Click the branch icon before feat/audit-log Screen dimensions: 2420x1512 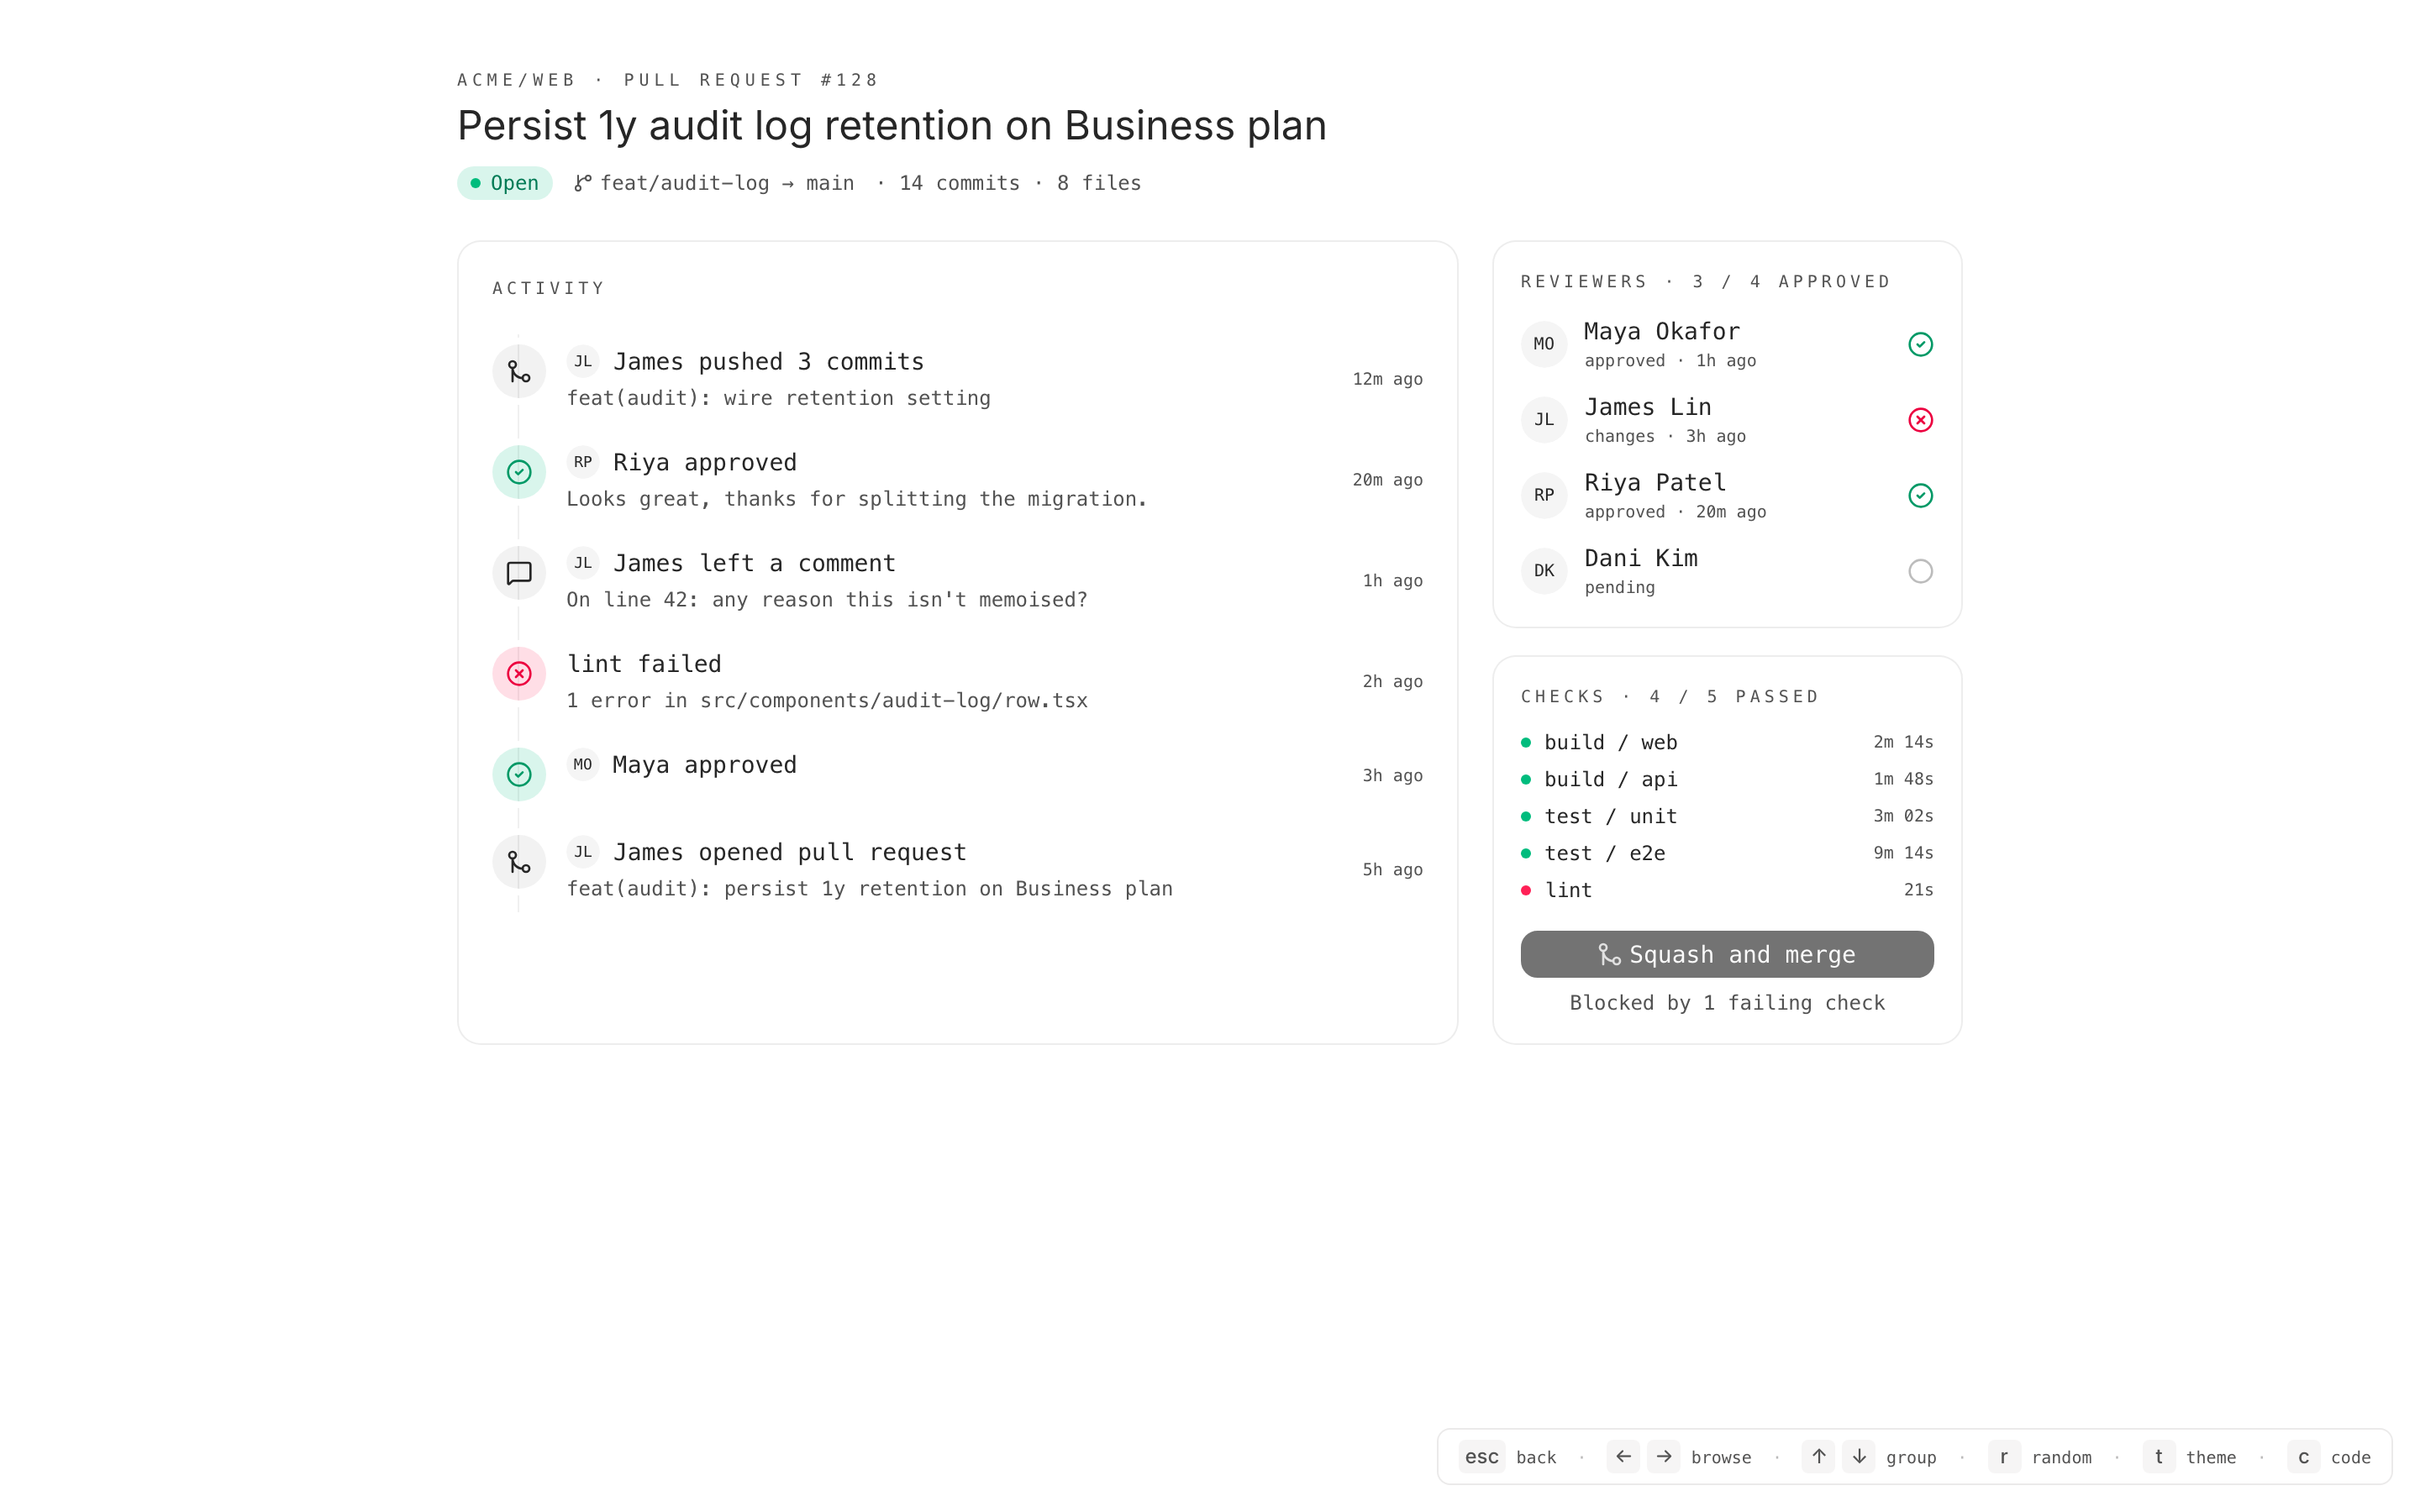582,183
